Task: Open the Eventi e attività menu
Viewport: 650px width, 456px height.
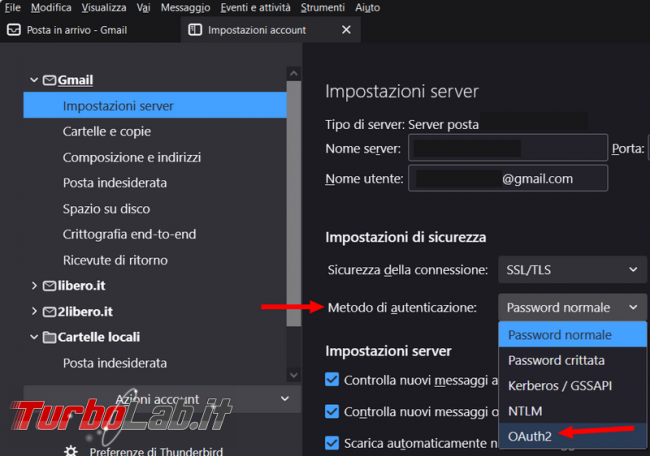Action: pyautogui.click(x=255, y=7)
